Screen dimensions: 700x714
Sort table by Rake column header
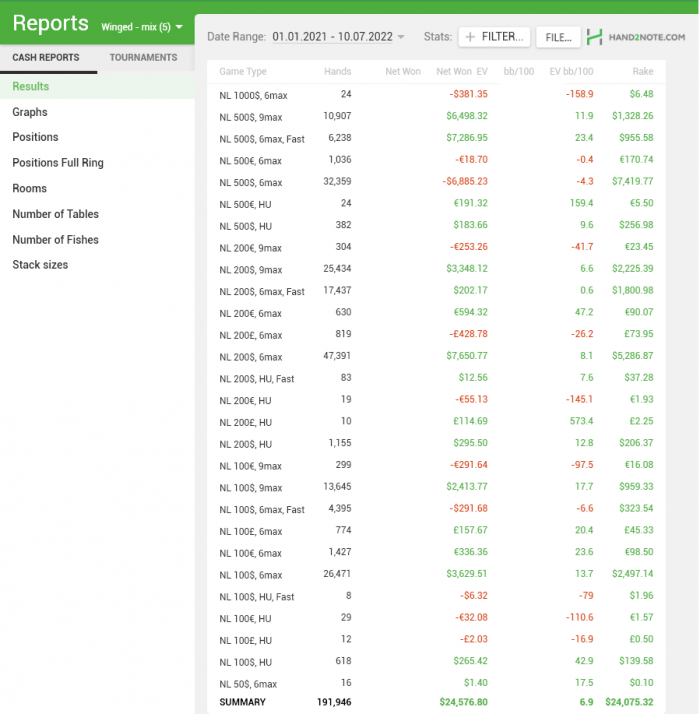[x=642, y=72]
